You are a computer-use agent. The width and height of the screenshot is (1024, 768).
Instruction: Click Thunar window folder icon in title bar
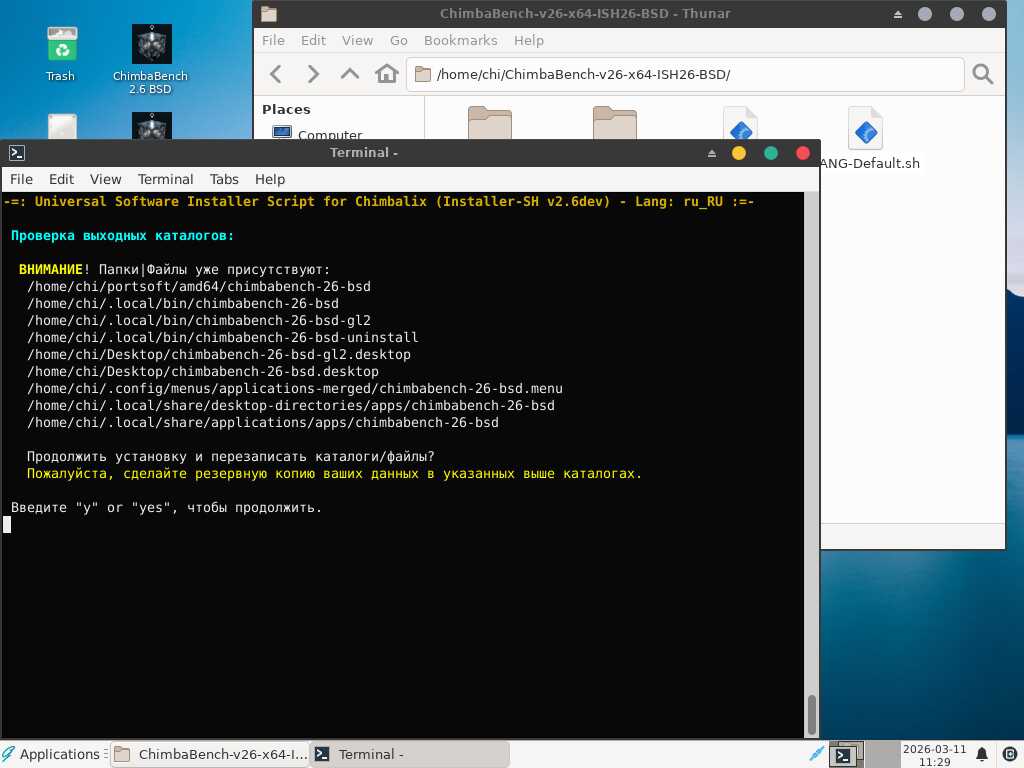tap(268, 14)
